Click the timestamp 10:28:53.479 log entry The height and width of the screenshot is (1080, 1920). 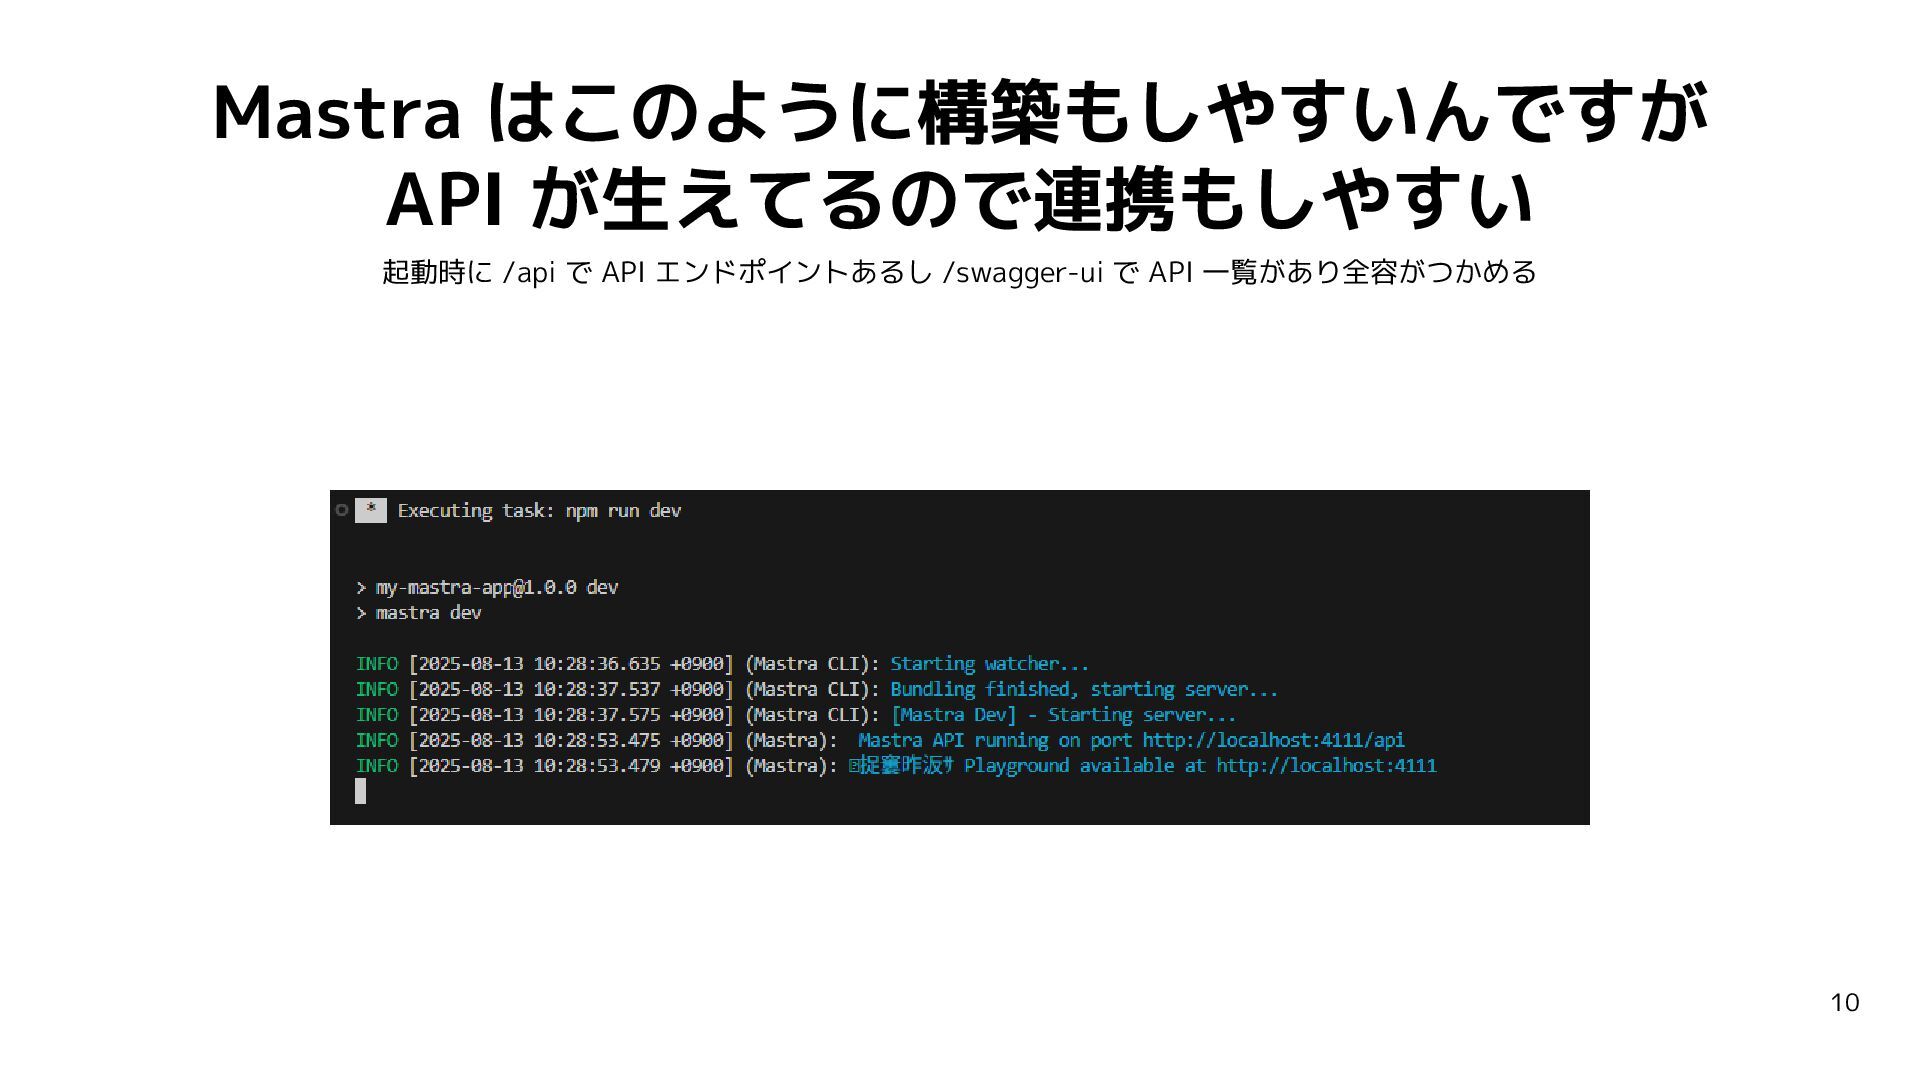pos(571,766)
